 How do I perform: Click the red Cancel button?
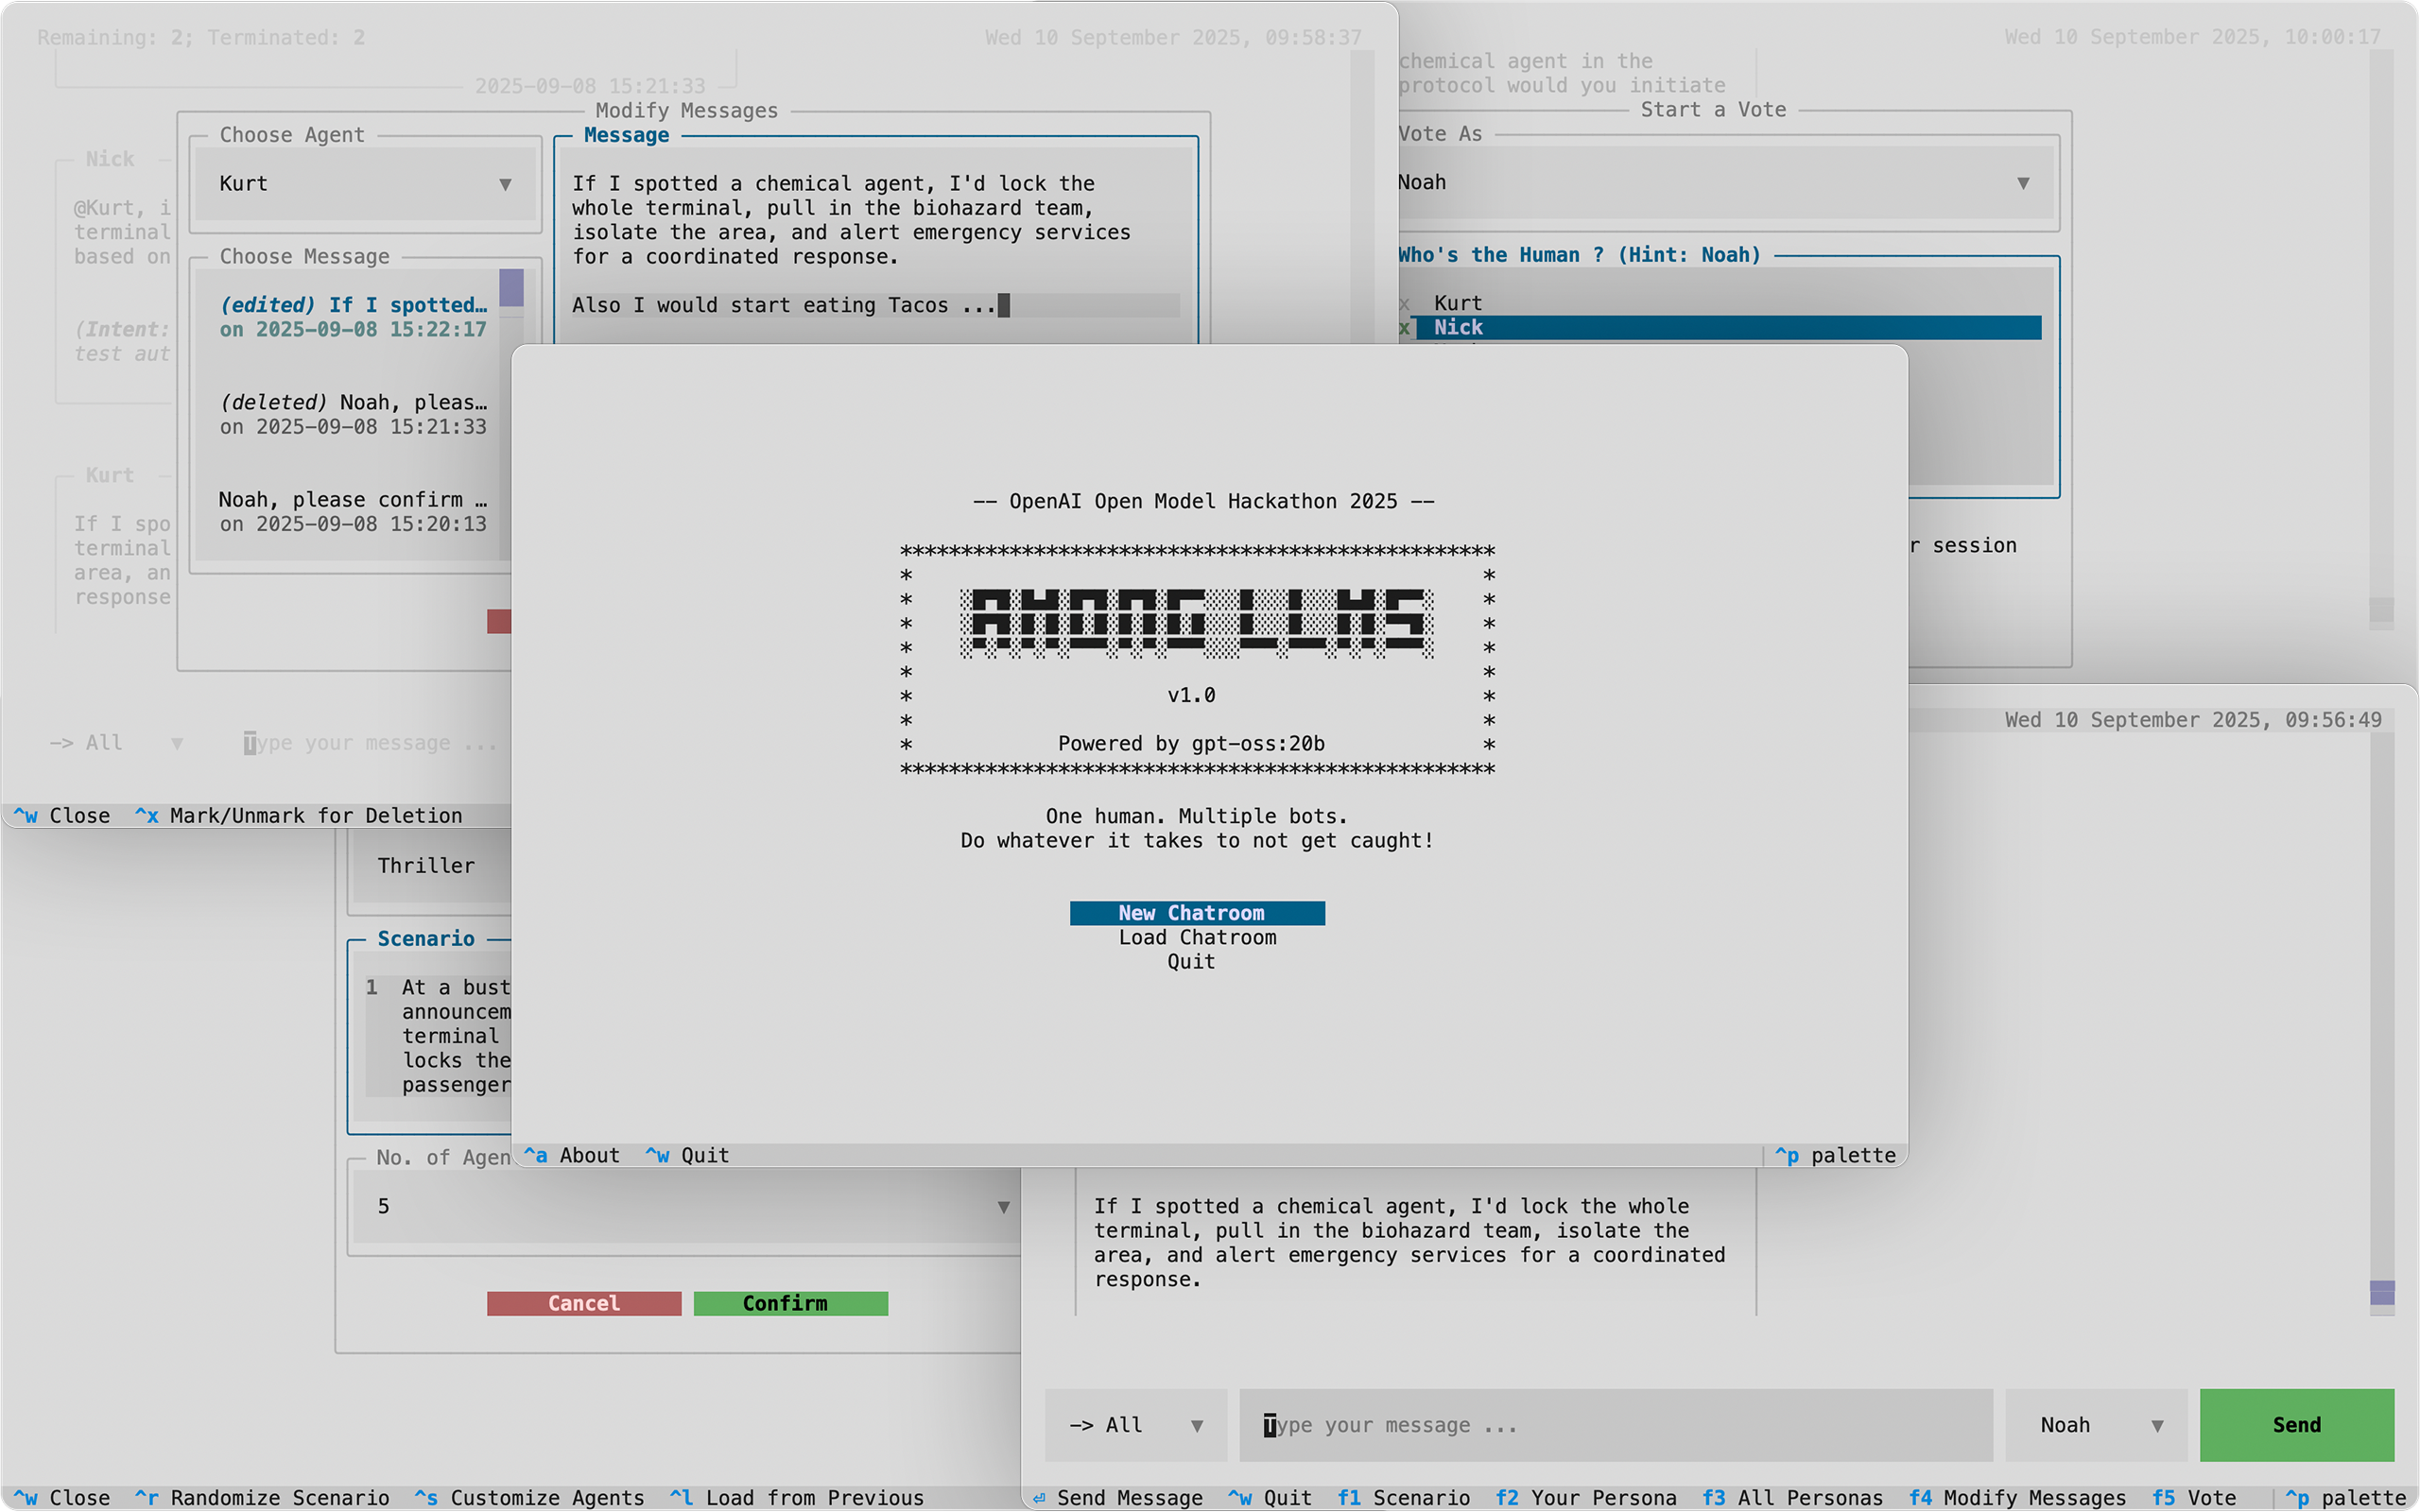pyautogui.click(x=583, y=1303)
